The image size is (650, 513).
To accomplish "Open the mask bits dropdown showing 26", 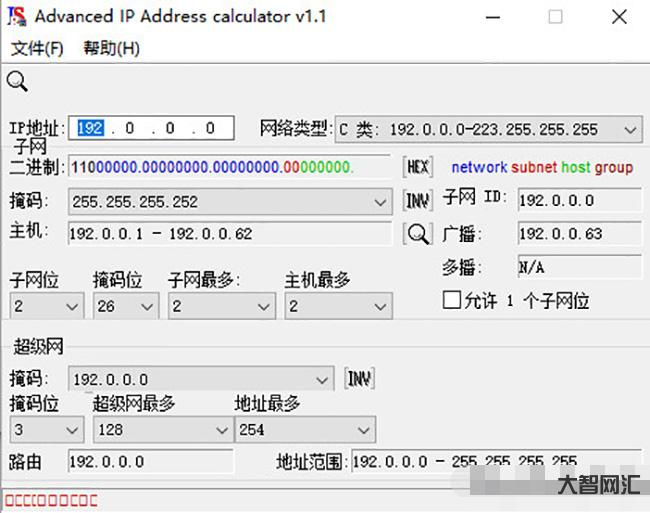I will 148,306.
